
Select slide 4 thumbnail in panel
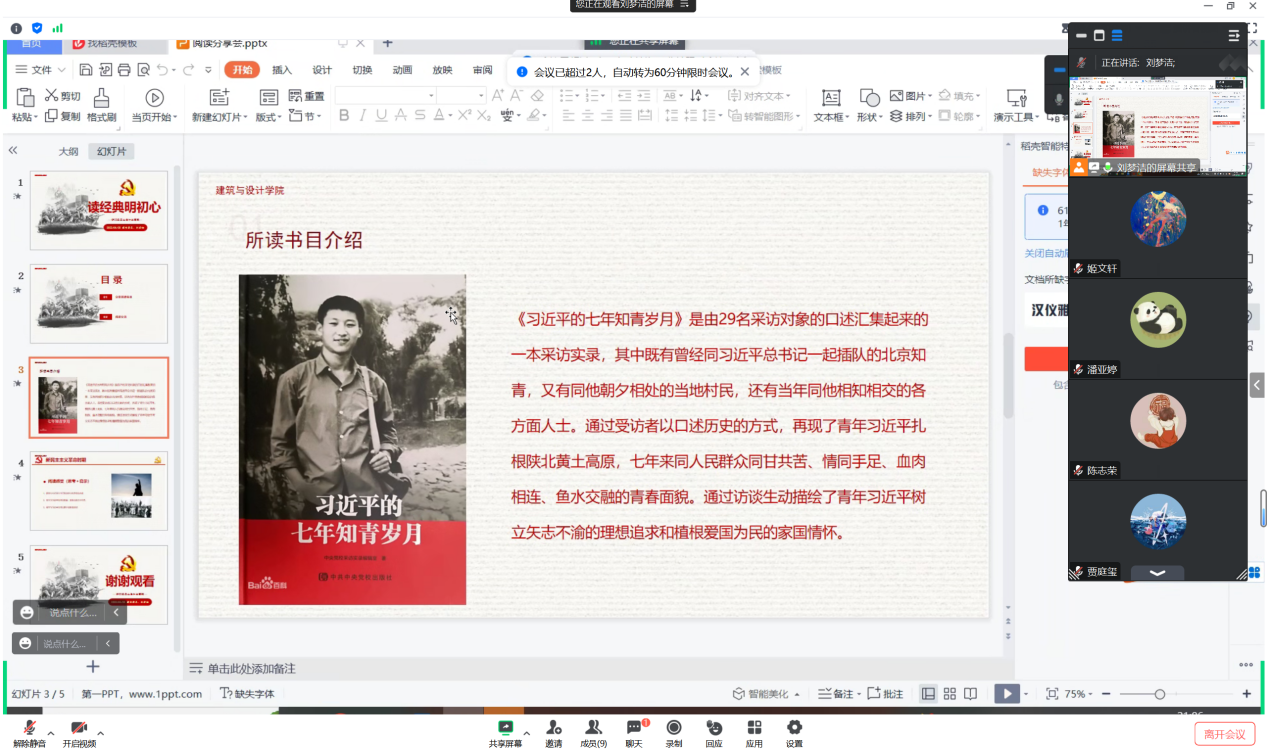99,490
